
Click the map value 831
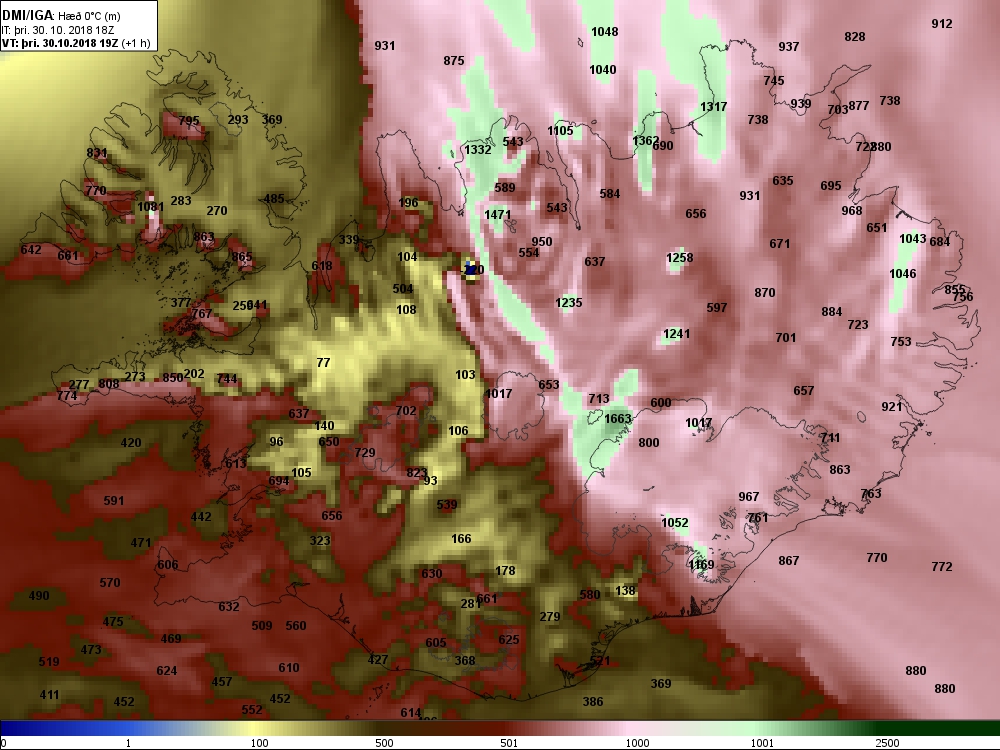[97, 152]
